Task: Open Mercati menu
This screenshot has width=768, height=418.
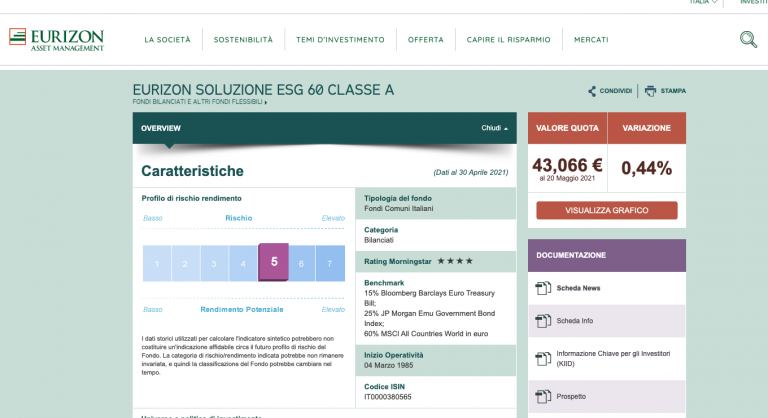Action: [591, 40]
